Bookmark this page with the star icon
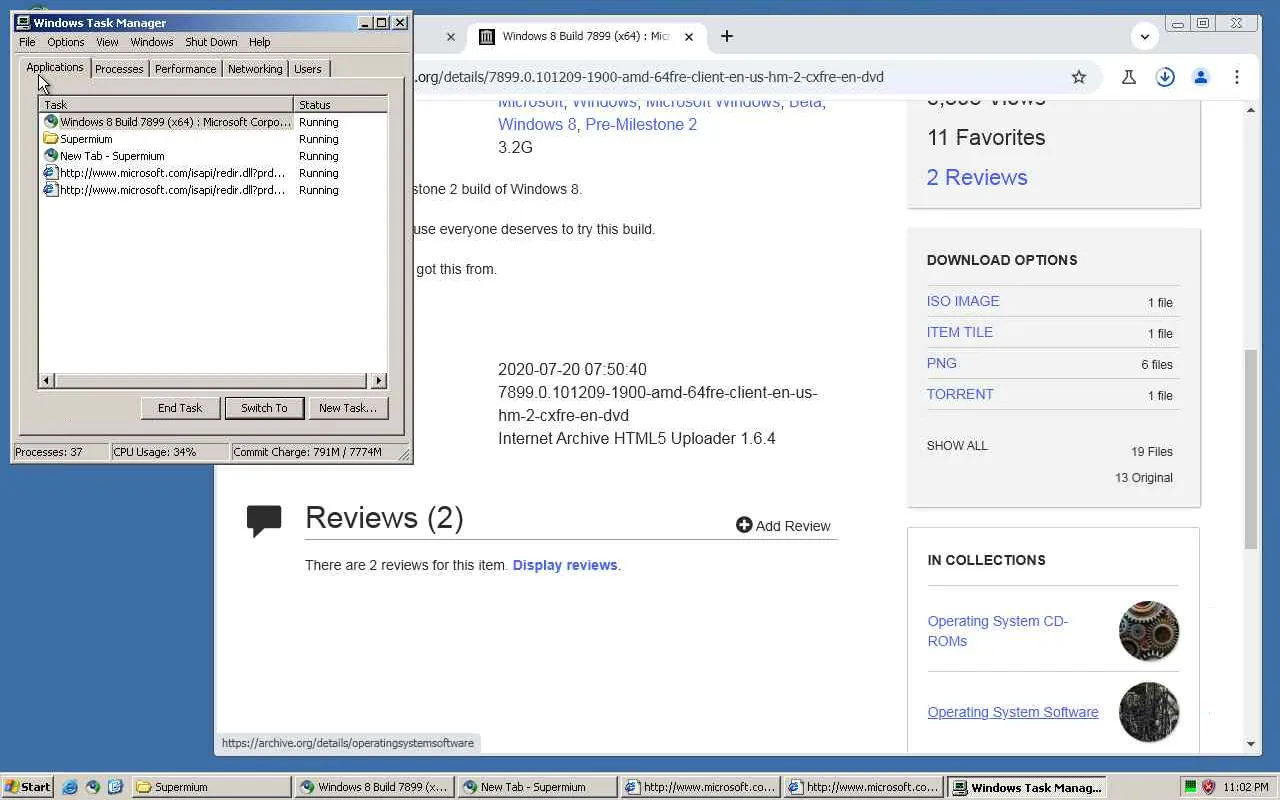The image size is (1280, 800). click(x=1079, y=77)
